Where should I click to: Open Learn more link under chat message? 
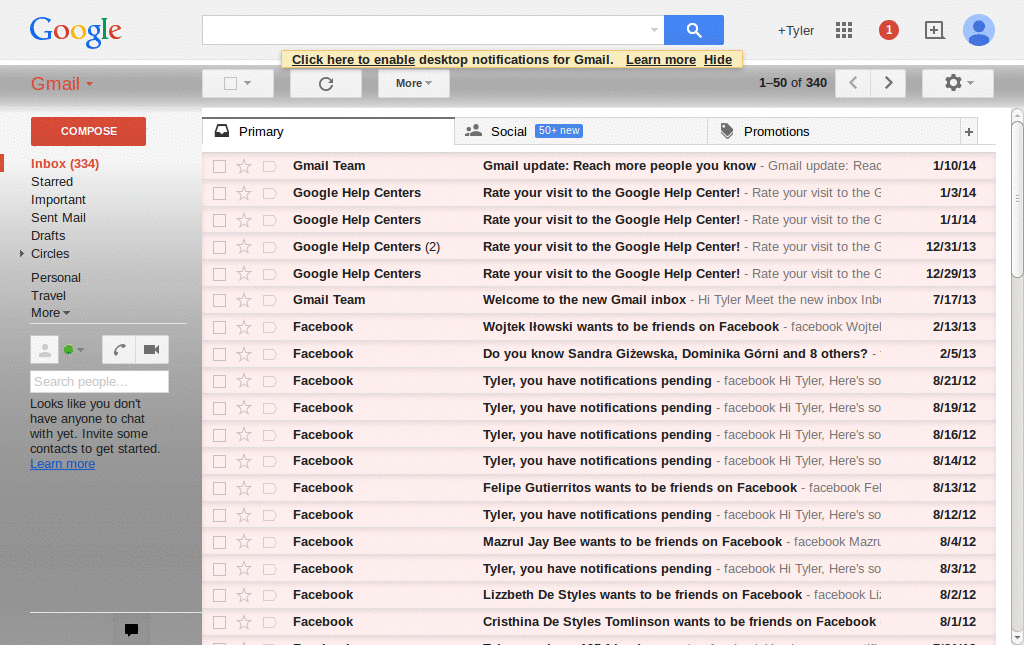point(63,464)
